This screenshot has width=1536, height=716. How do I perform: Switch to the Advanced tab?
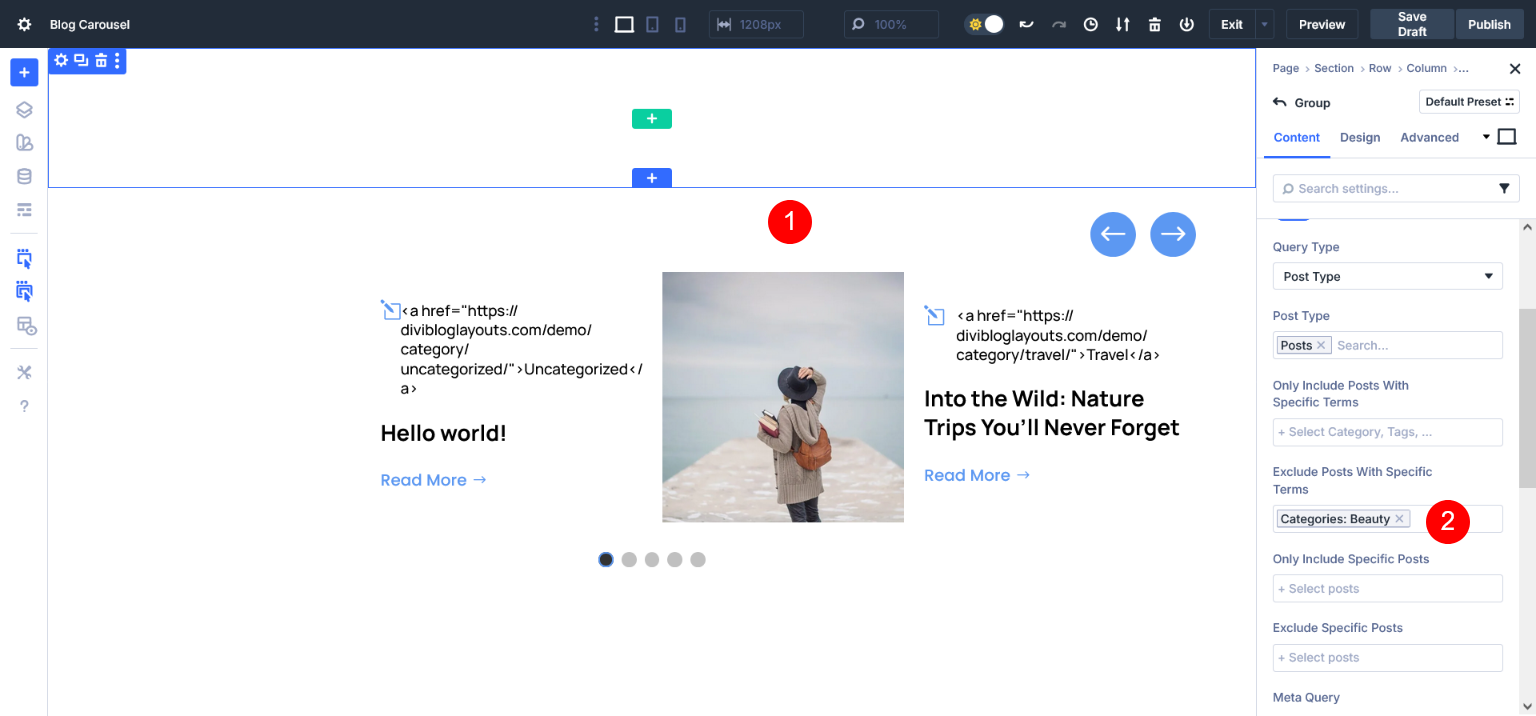coord(1429,137)
